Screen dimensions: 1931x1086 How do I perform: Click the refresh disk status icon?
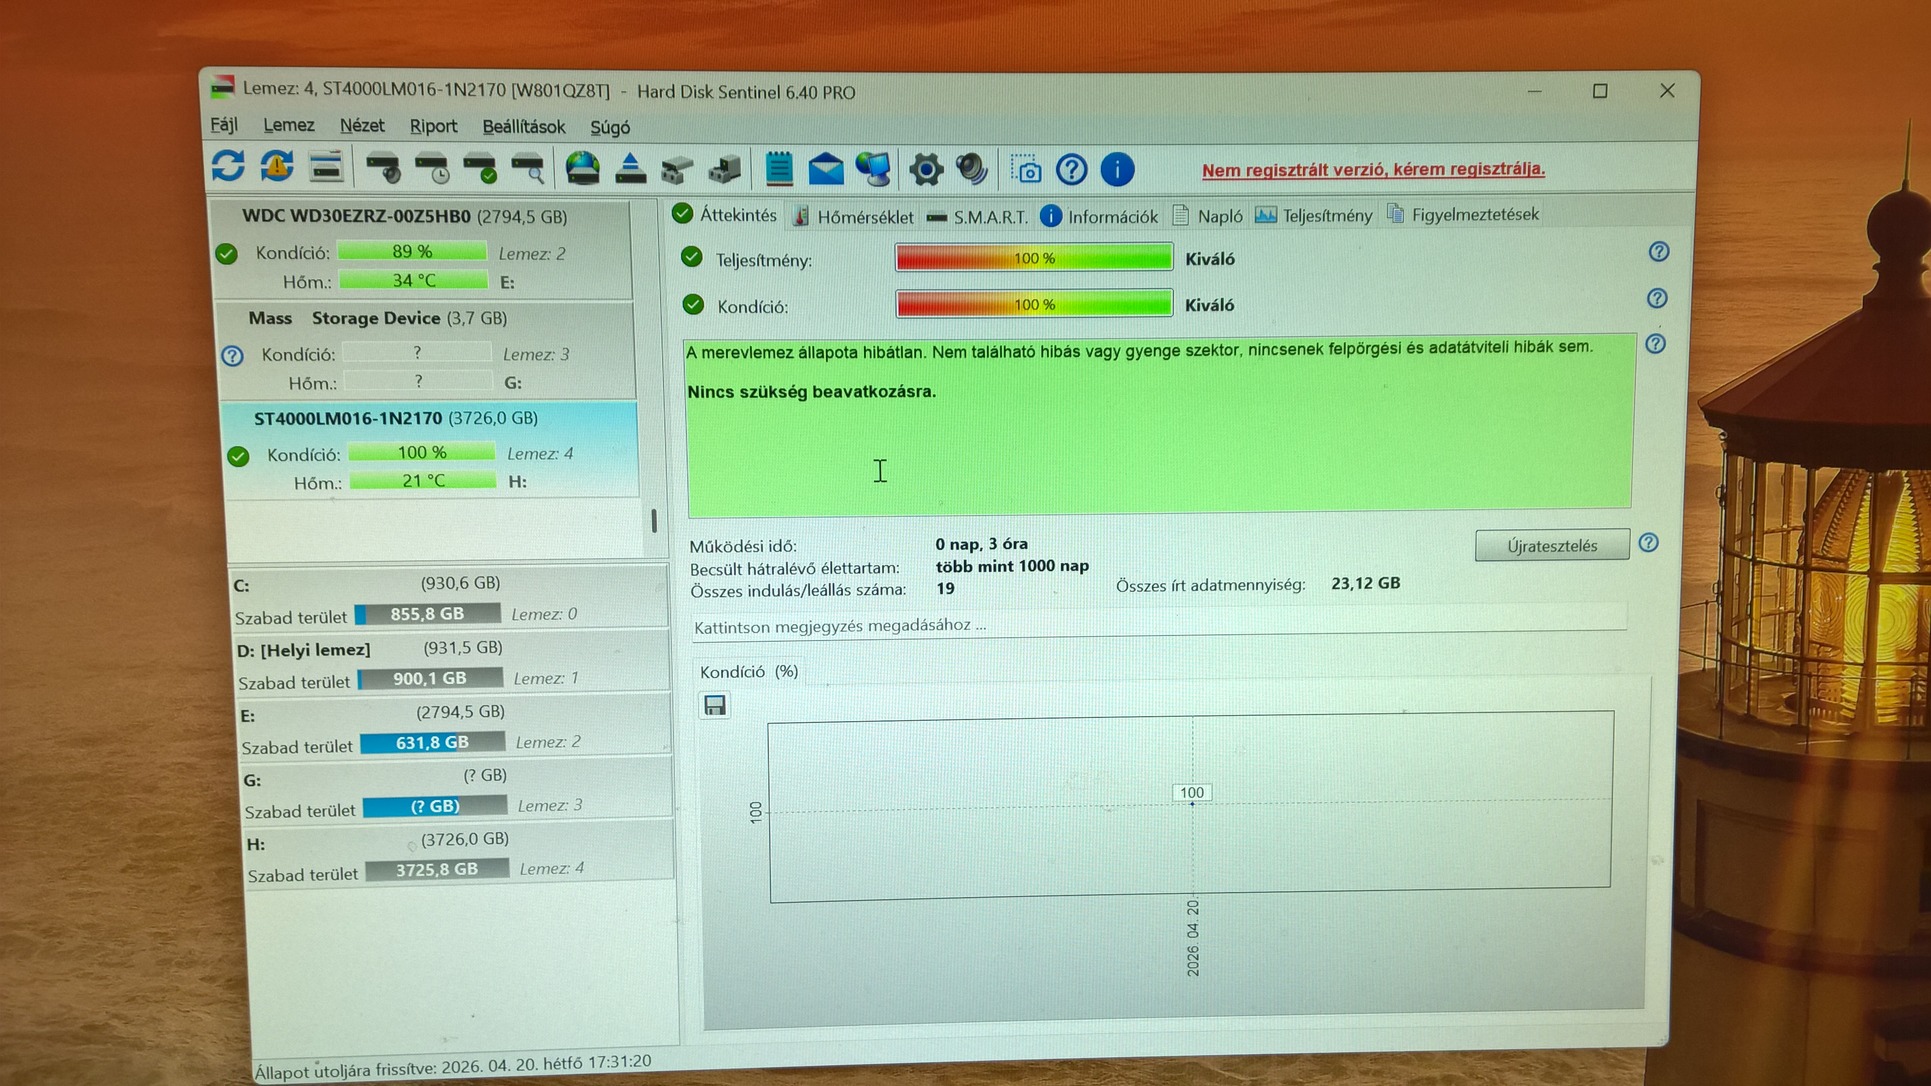click(x=228, y=166)
